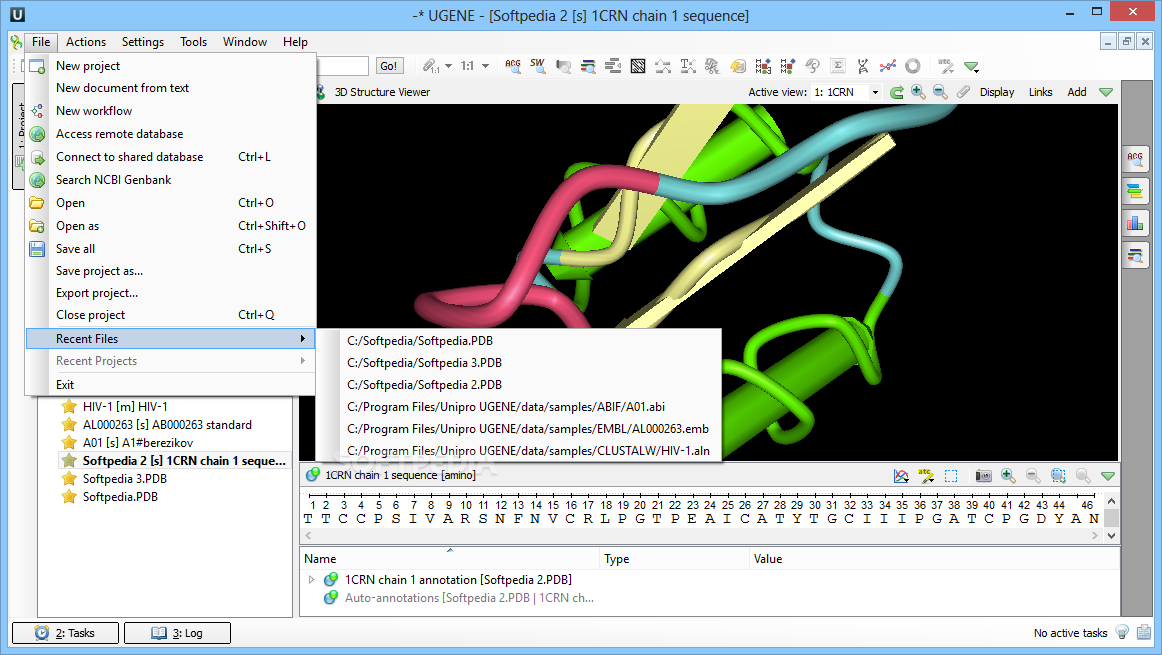Click the Name column header
This screenshot has height=655, width=1162.
tap(449, 559)
